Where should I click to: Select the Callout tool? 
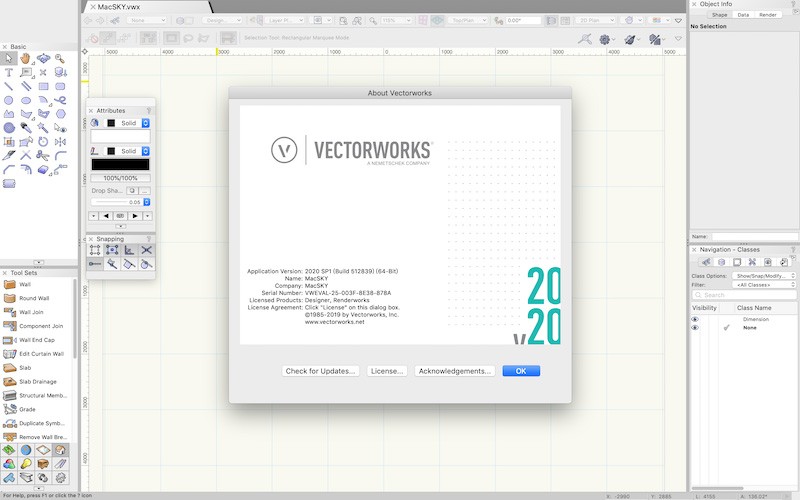(26, 72)
